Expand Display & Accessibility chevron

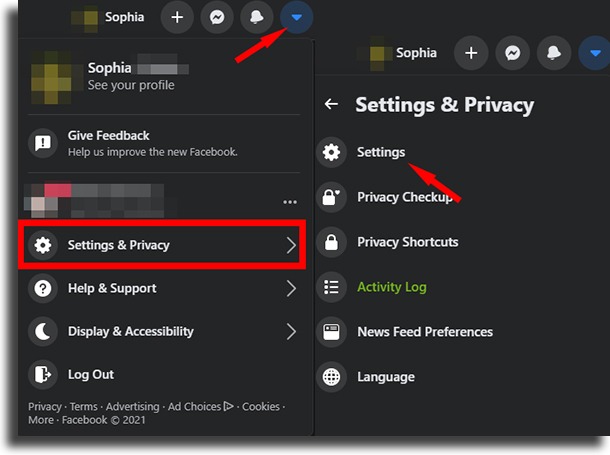tap(291, 332)
